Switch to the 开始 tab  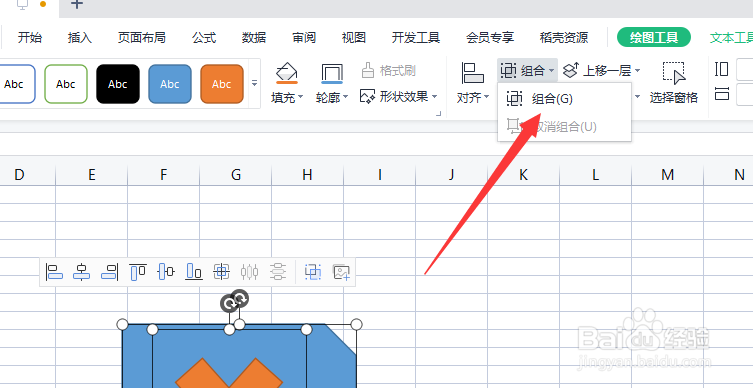coord(30,37)
